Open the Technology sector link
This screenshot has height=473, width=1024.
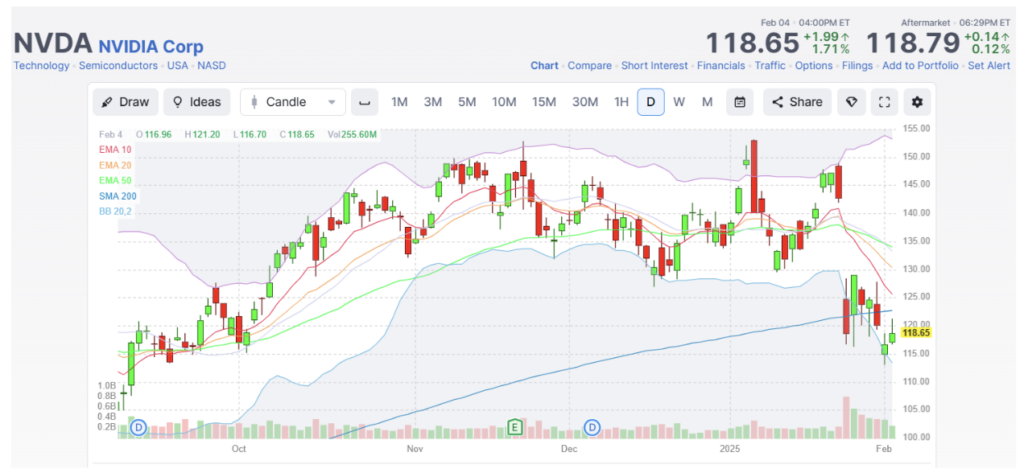(x=41, y=65)
